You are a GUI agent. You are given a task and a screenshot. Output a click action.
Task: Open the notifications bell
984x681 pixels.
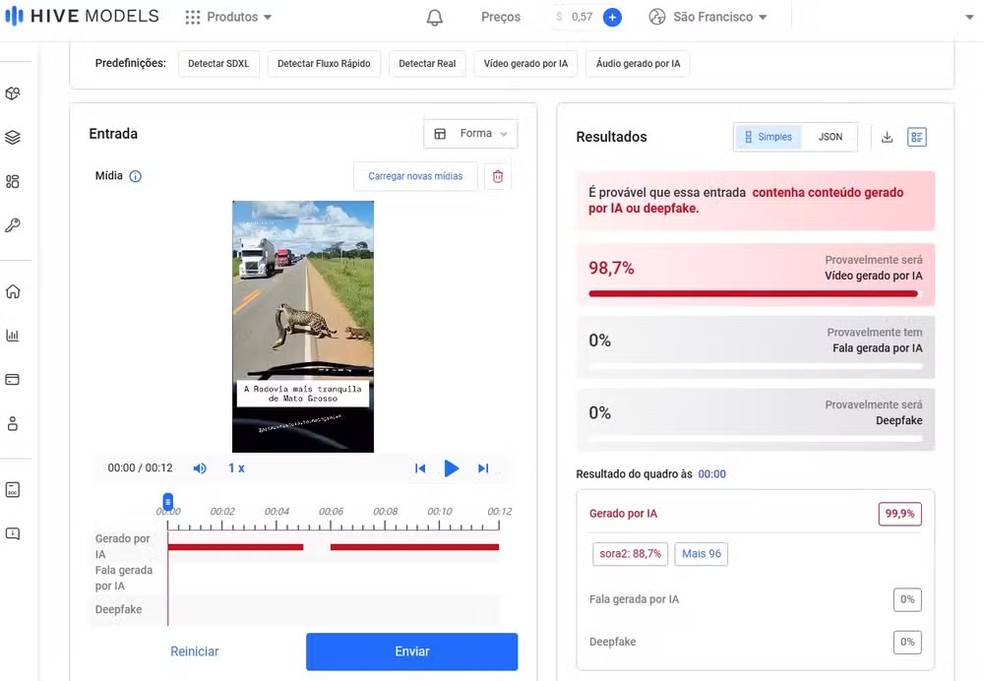(x=434, y=18)
